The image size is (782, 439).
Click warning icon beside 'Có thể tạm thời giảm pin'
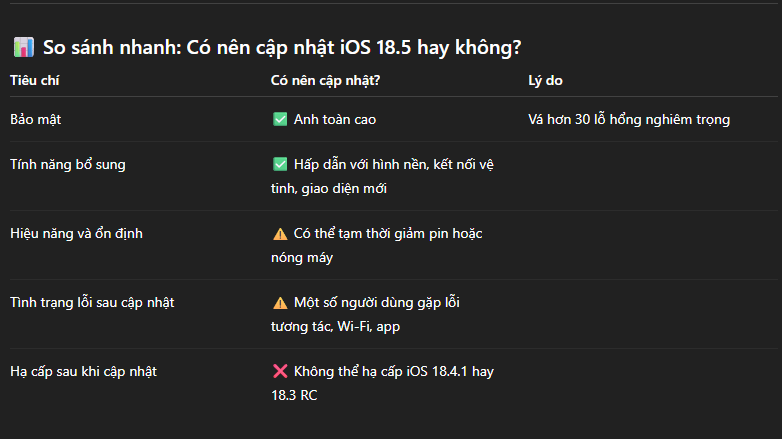280,234
